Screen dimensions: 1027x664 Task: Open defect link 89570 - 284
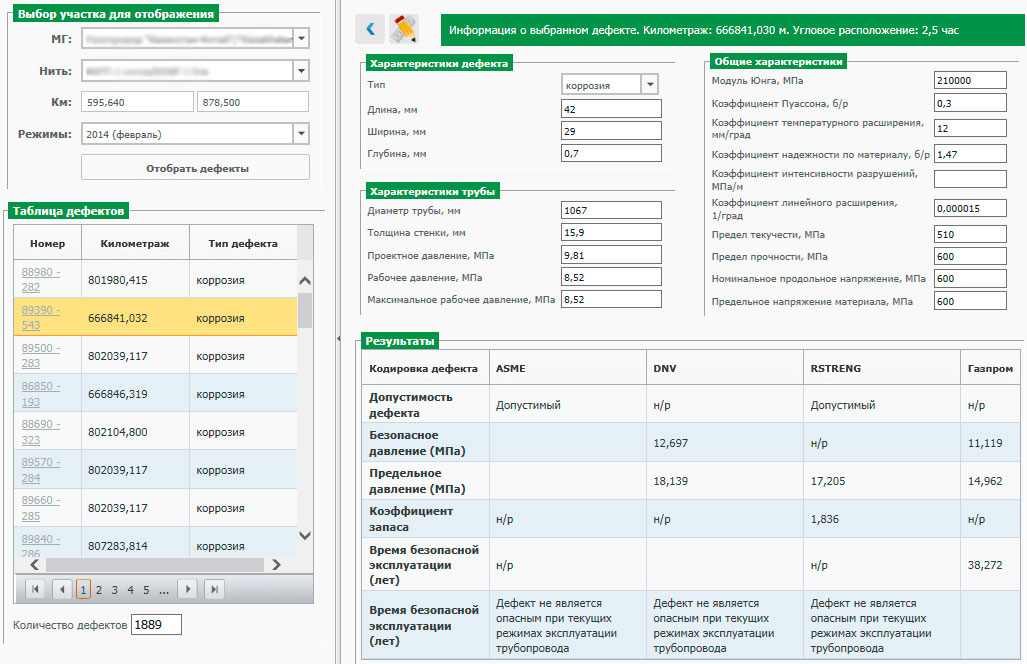(x=40, y=470)
